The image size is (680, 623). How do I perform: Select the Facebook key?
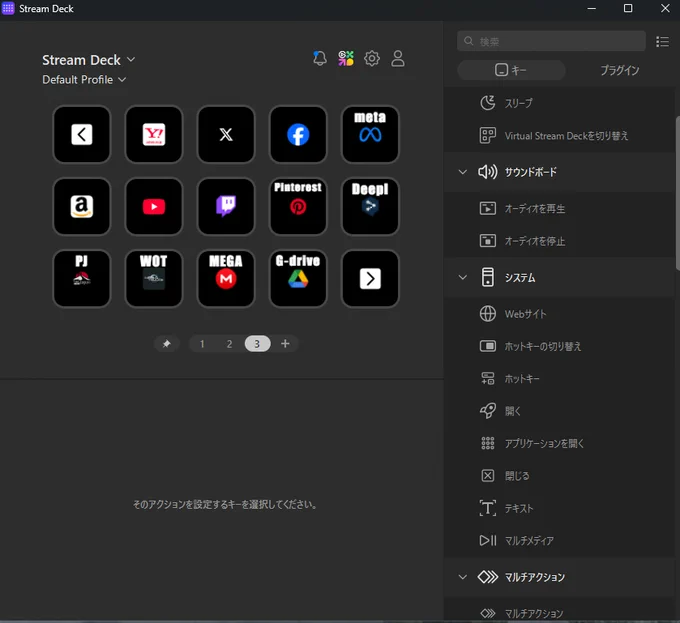coord(298,134)
